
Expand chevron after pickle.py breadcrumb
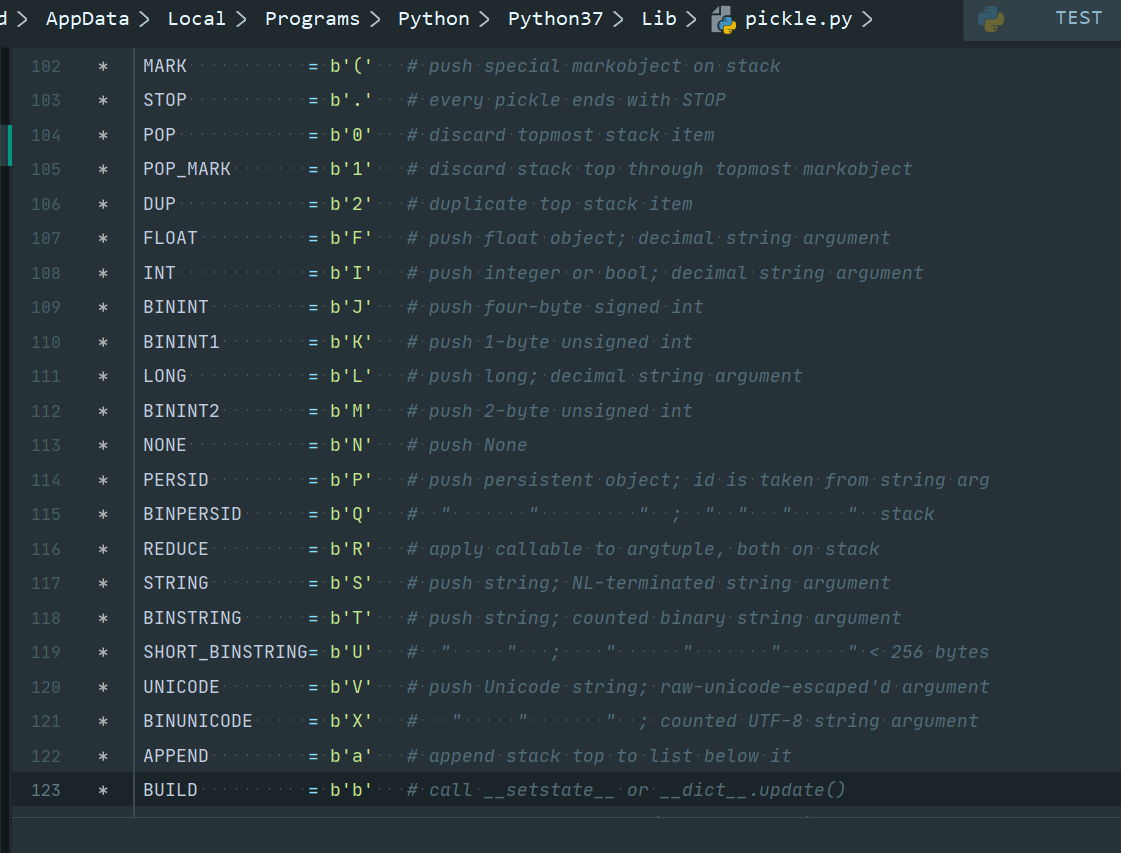coord(867,19)
